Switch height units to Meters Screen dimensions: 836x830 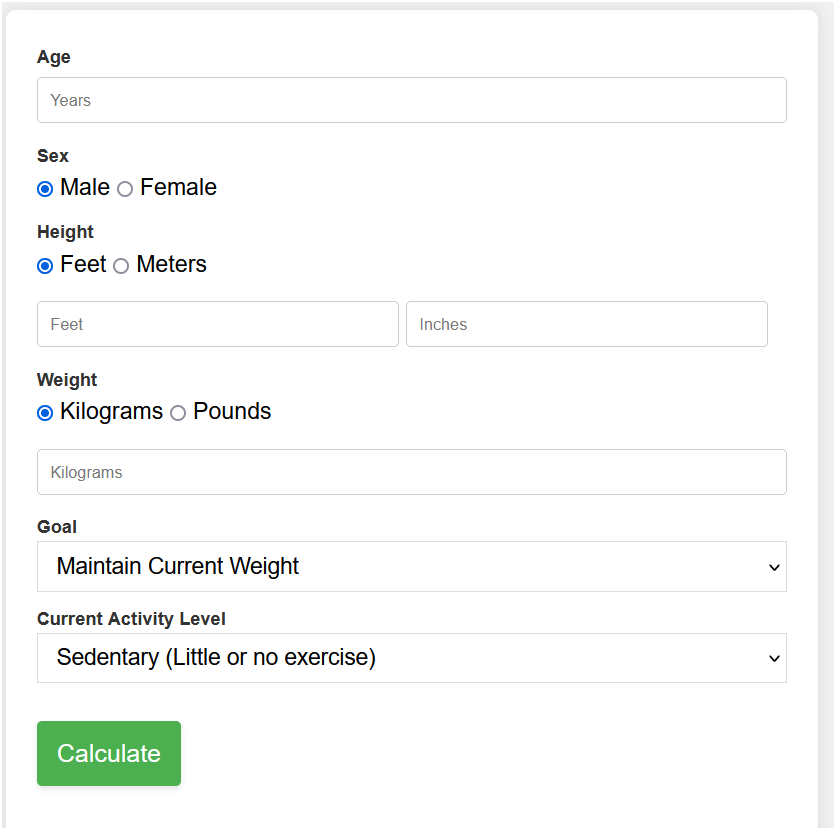[x=121, y=265]
